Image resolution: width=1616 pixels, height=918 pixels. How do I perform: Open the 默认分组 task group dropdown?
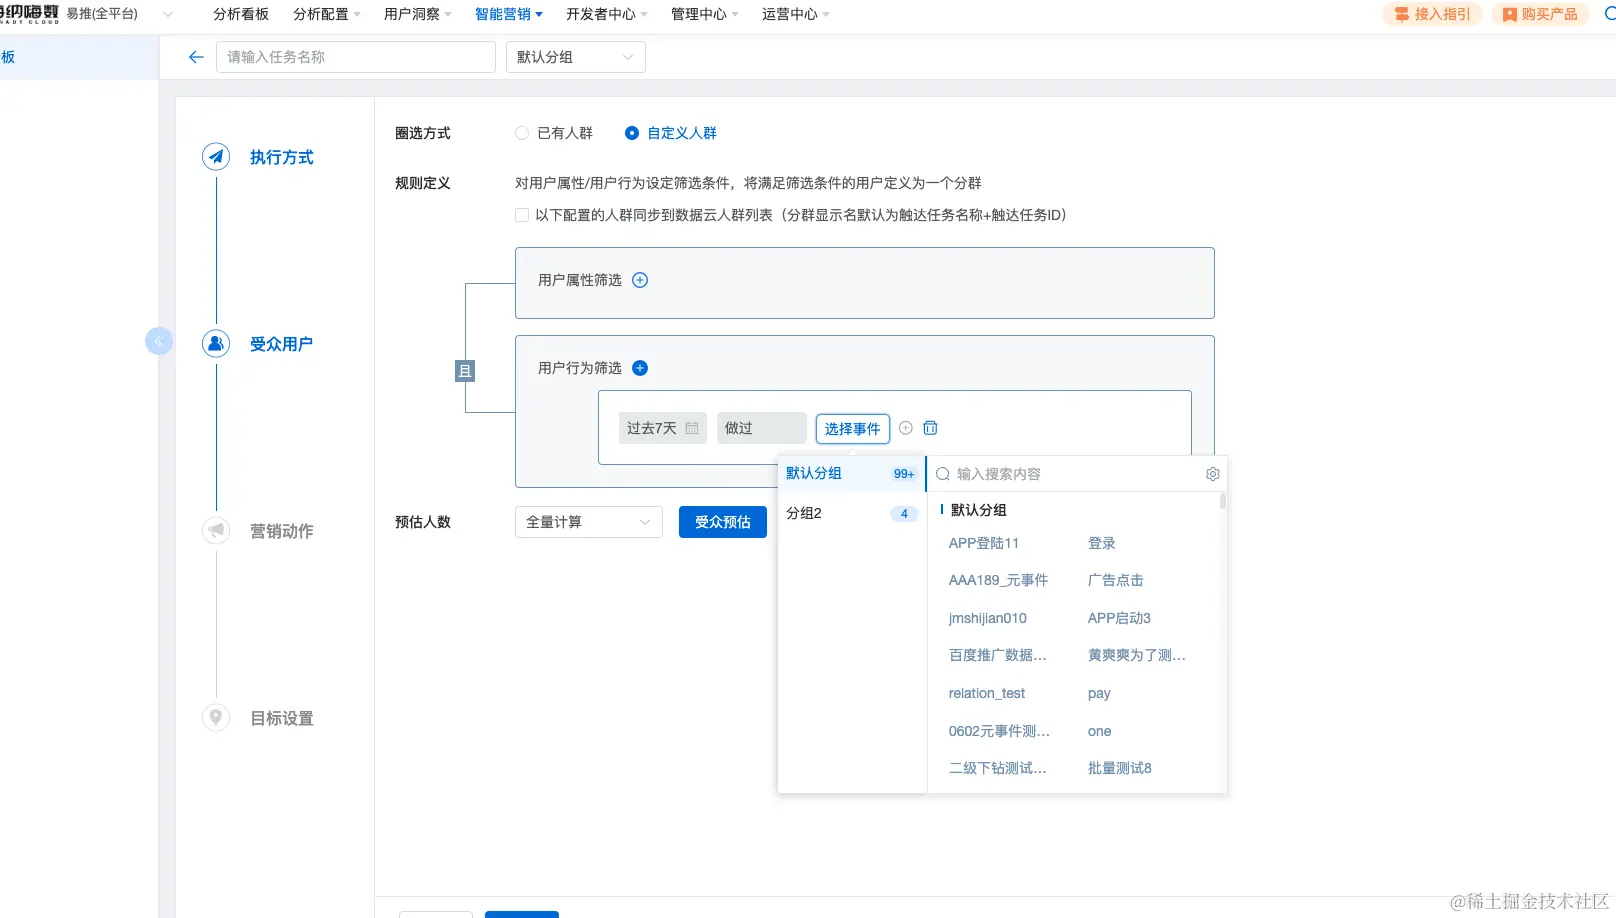coord(576,57)
